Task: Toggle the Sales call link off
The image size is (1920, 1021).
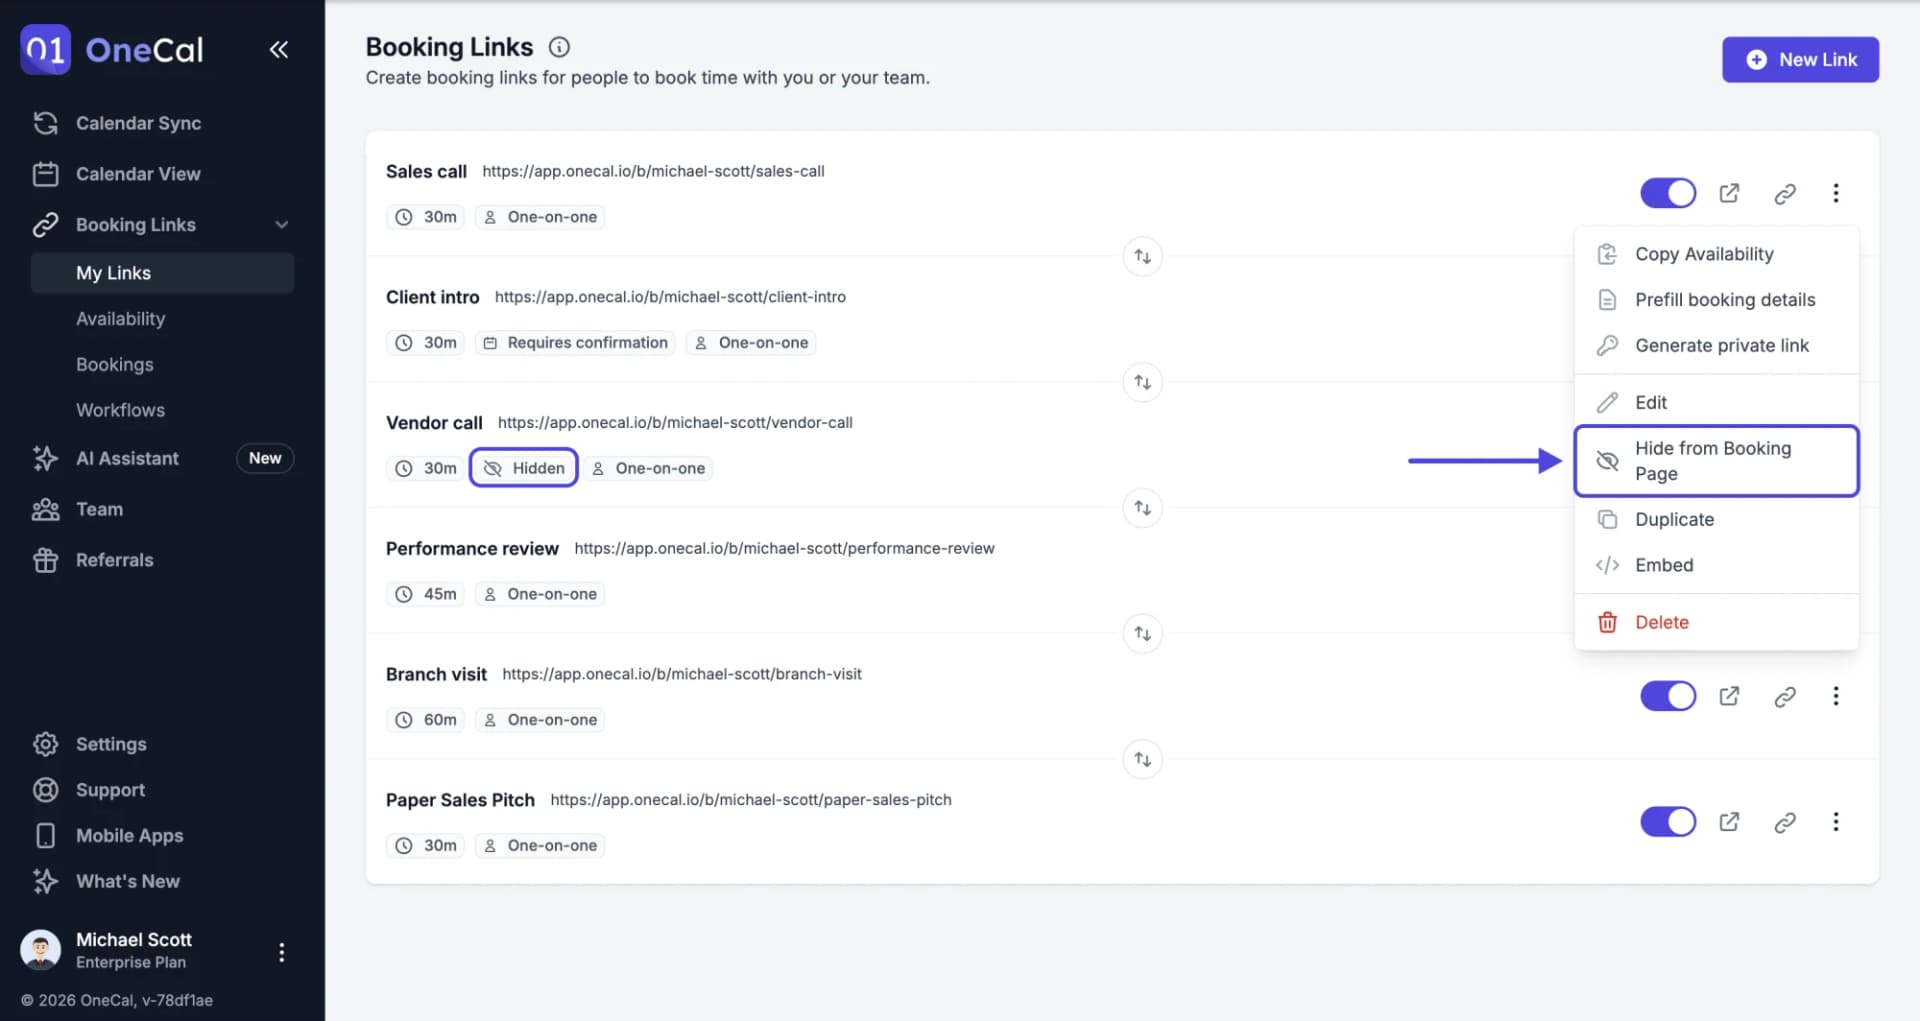Action: [x=1668, y=193]
